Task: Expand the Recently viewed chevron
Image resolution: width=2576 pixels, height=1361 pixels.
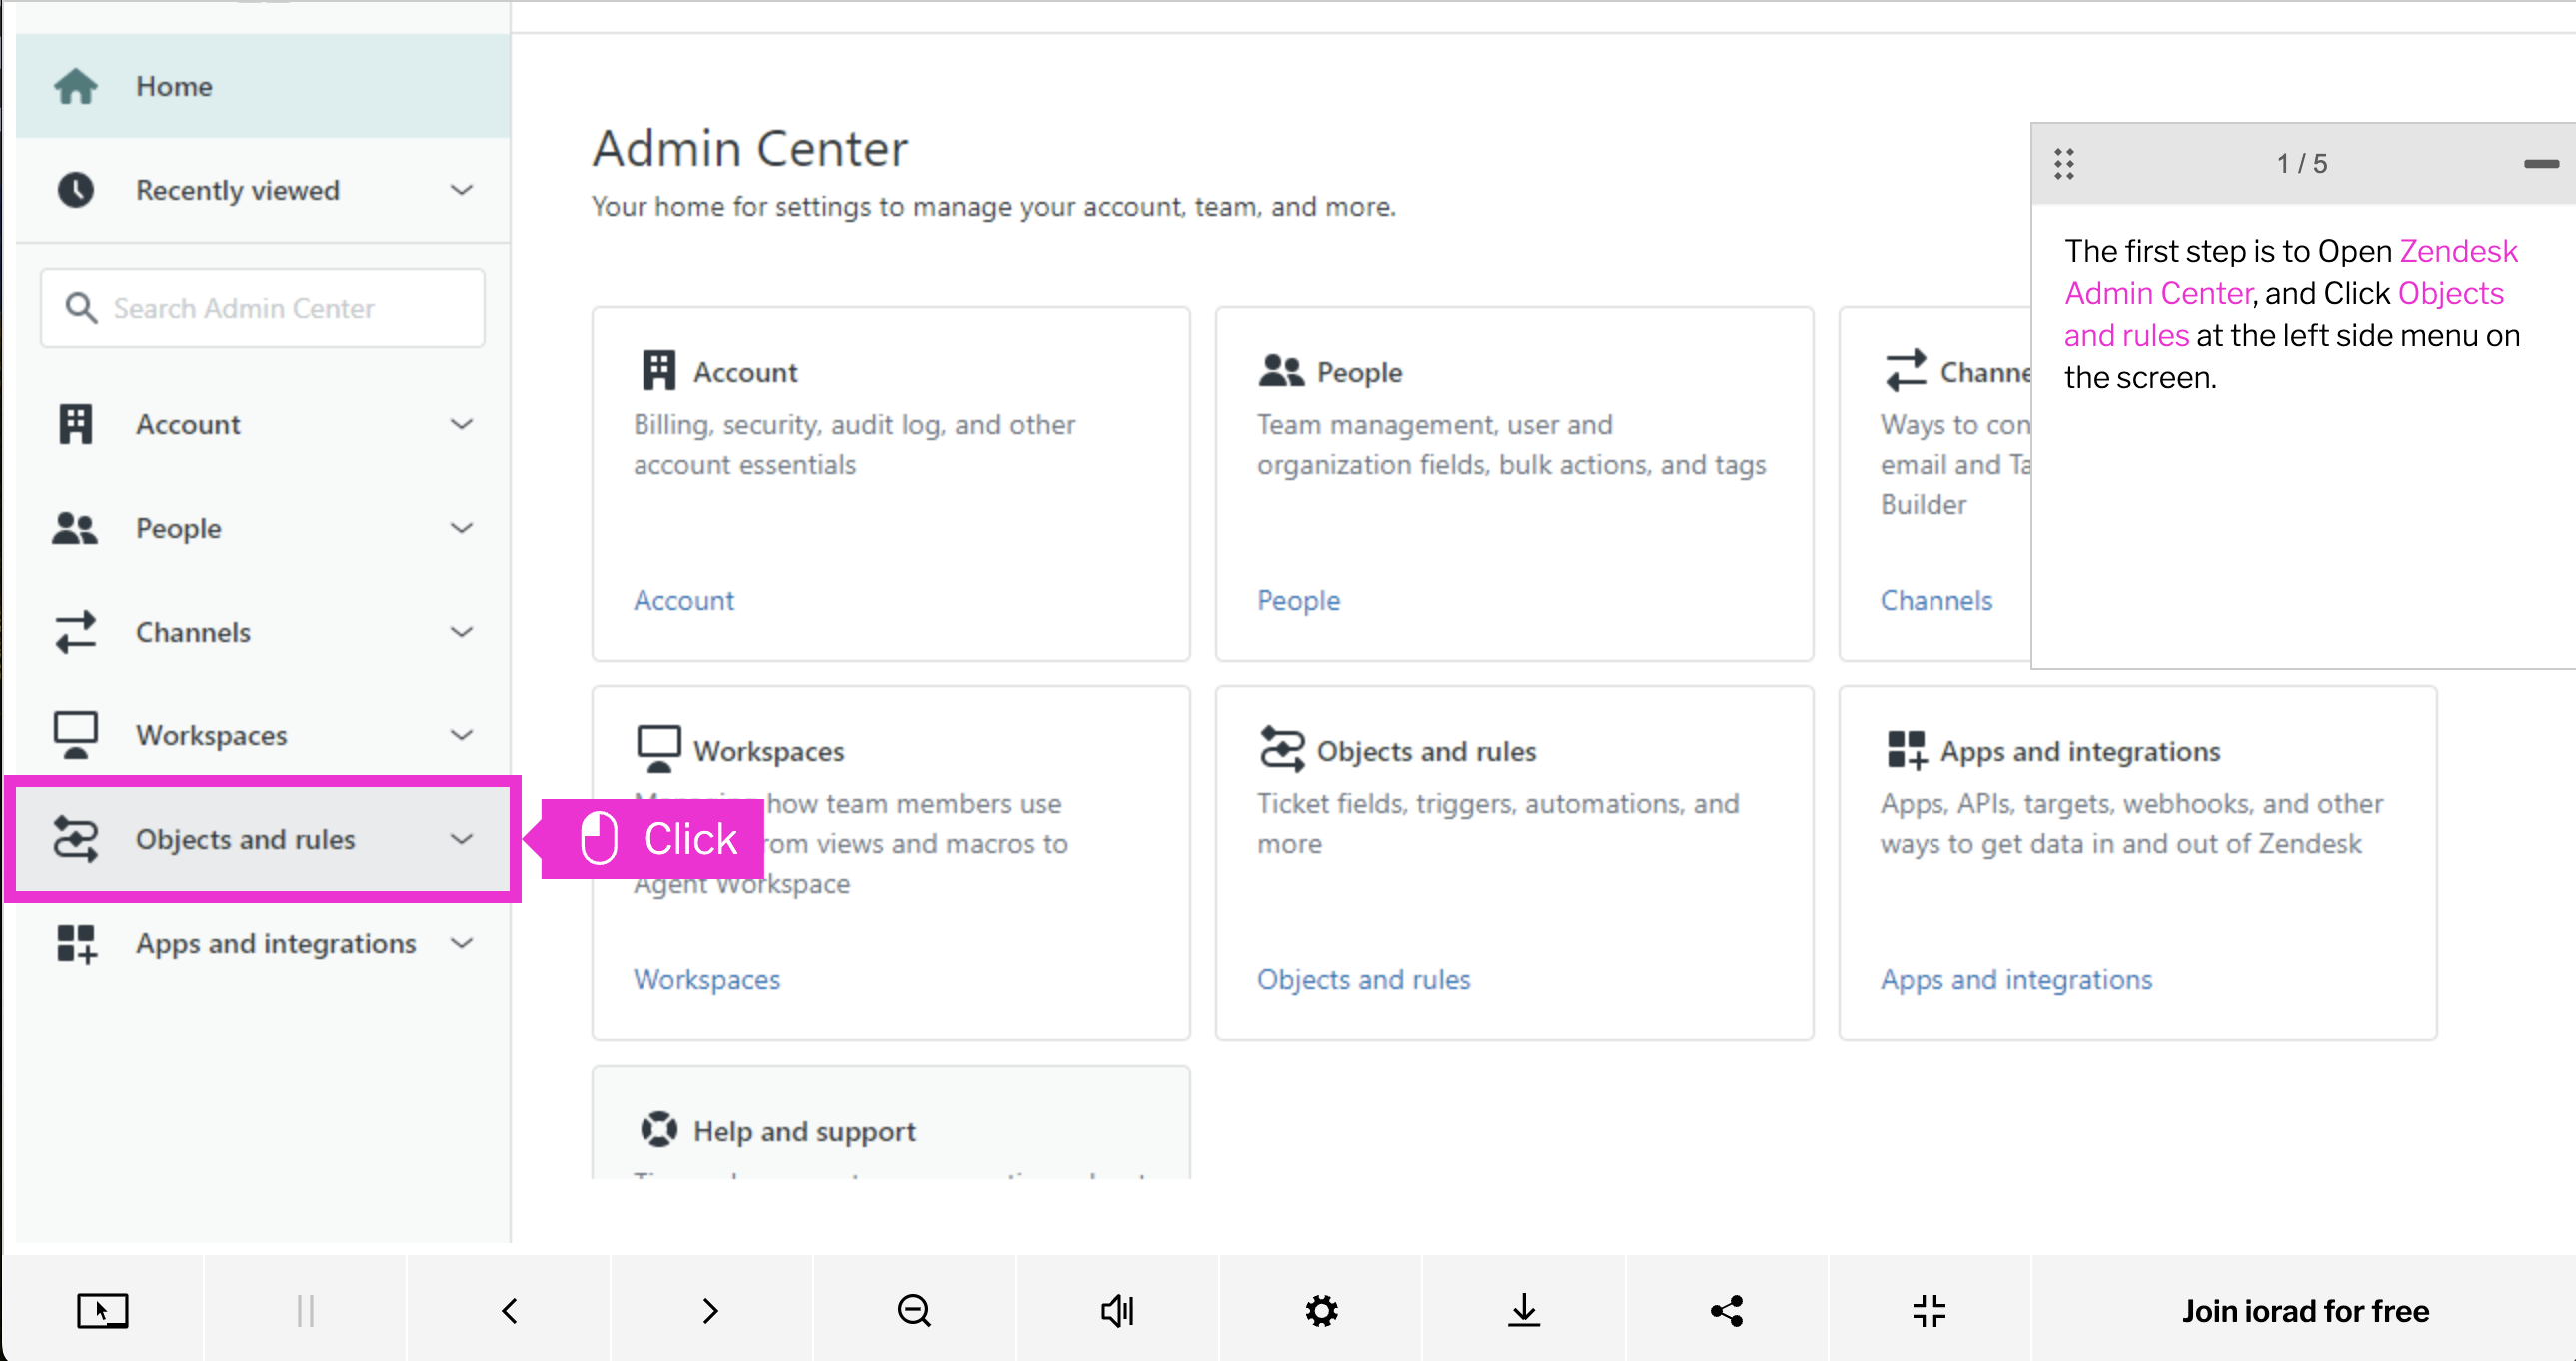Action: (461, 190)
